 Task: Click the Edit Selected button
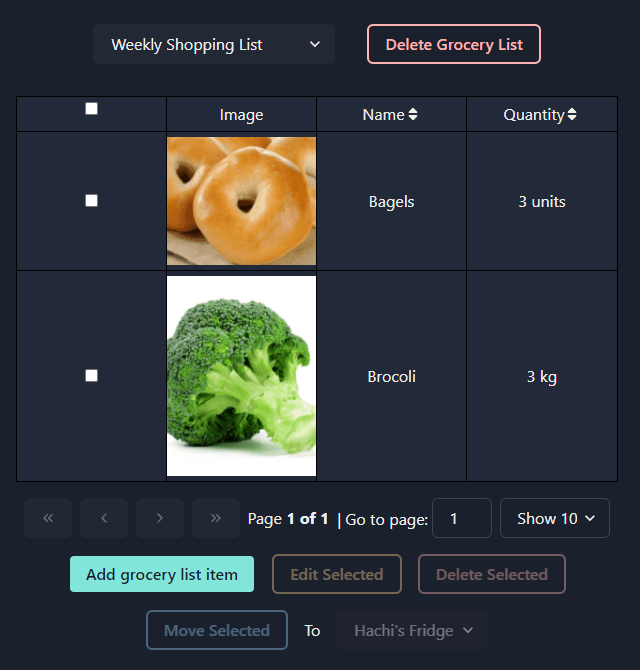coord(337,574)
